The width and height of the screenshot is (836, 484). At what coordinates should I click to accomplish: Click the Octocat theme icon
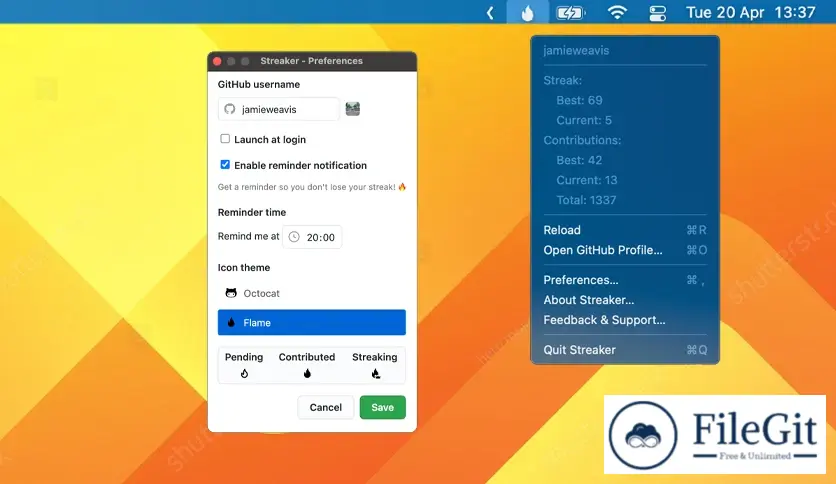coord(231,293)
